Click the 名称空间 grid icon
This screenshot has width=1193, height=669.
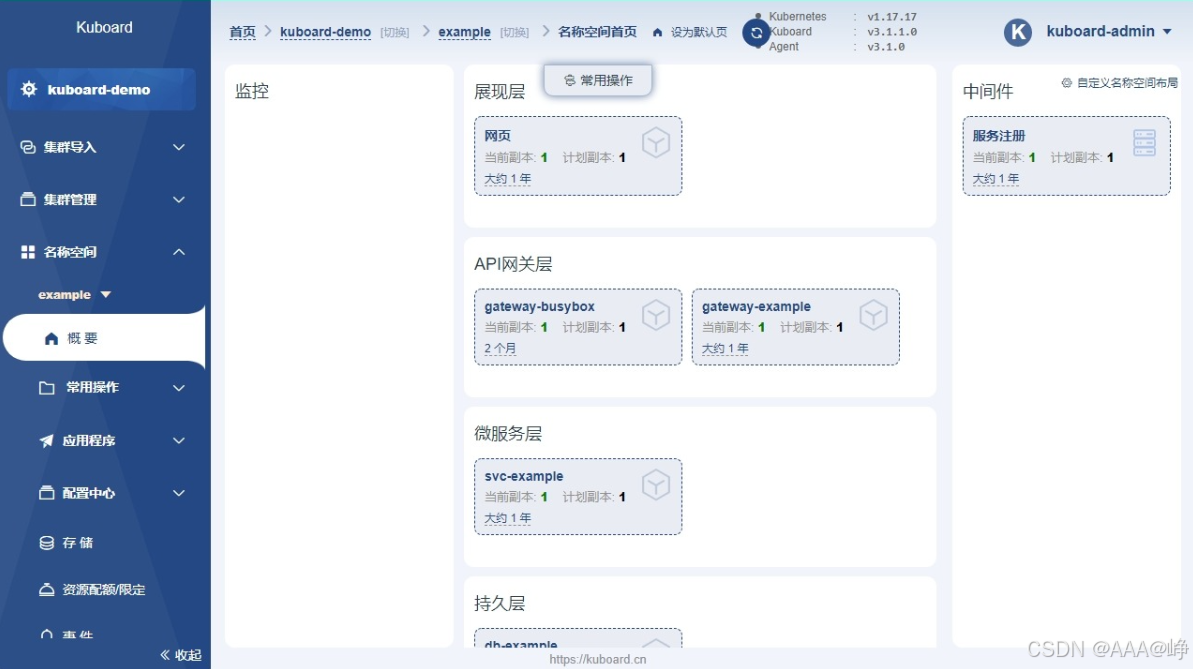pyautogui.click(x=28, y=252)
